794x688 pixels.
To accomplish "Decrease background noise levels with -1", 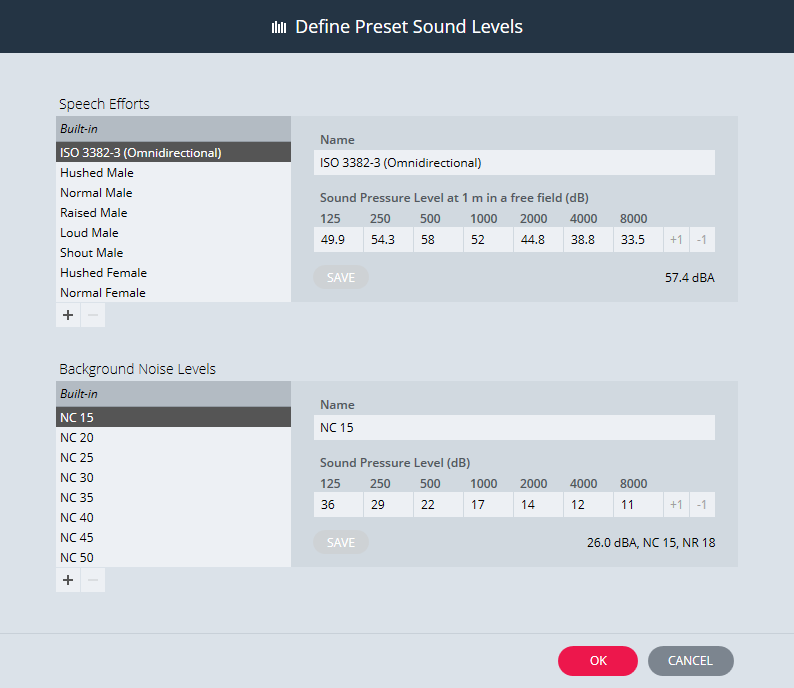I will (x=702, y=504).
